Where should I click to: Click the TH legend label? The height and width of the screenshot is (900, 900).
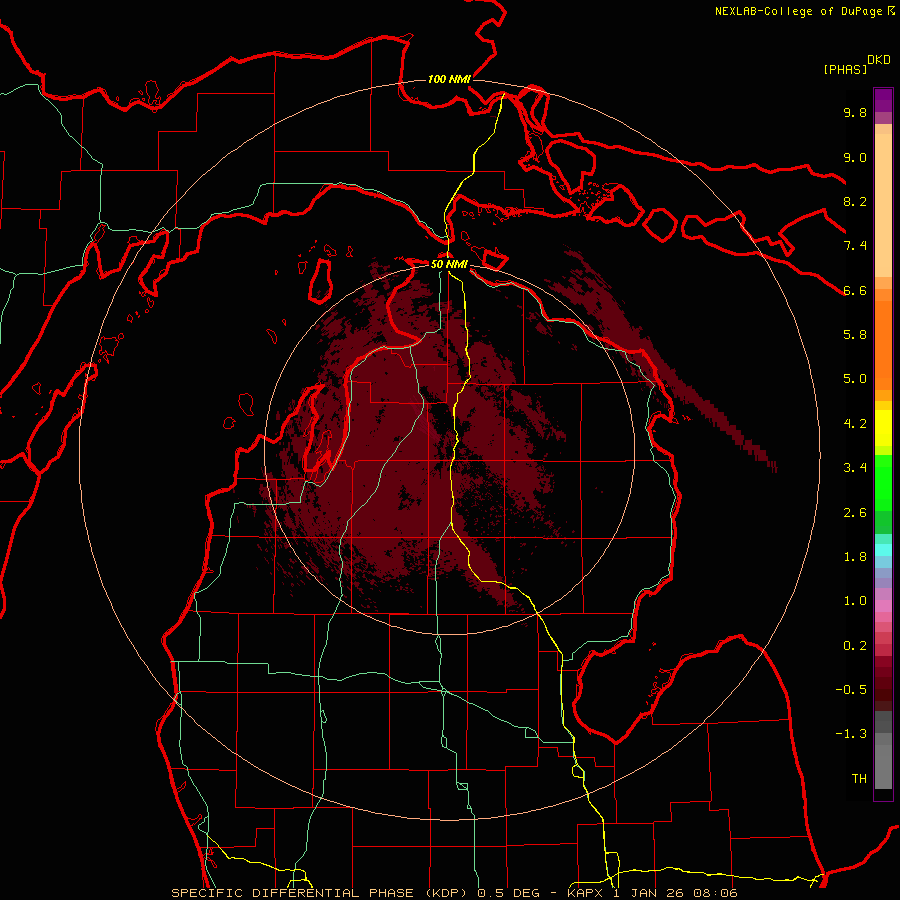859,779
